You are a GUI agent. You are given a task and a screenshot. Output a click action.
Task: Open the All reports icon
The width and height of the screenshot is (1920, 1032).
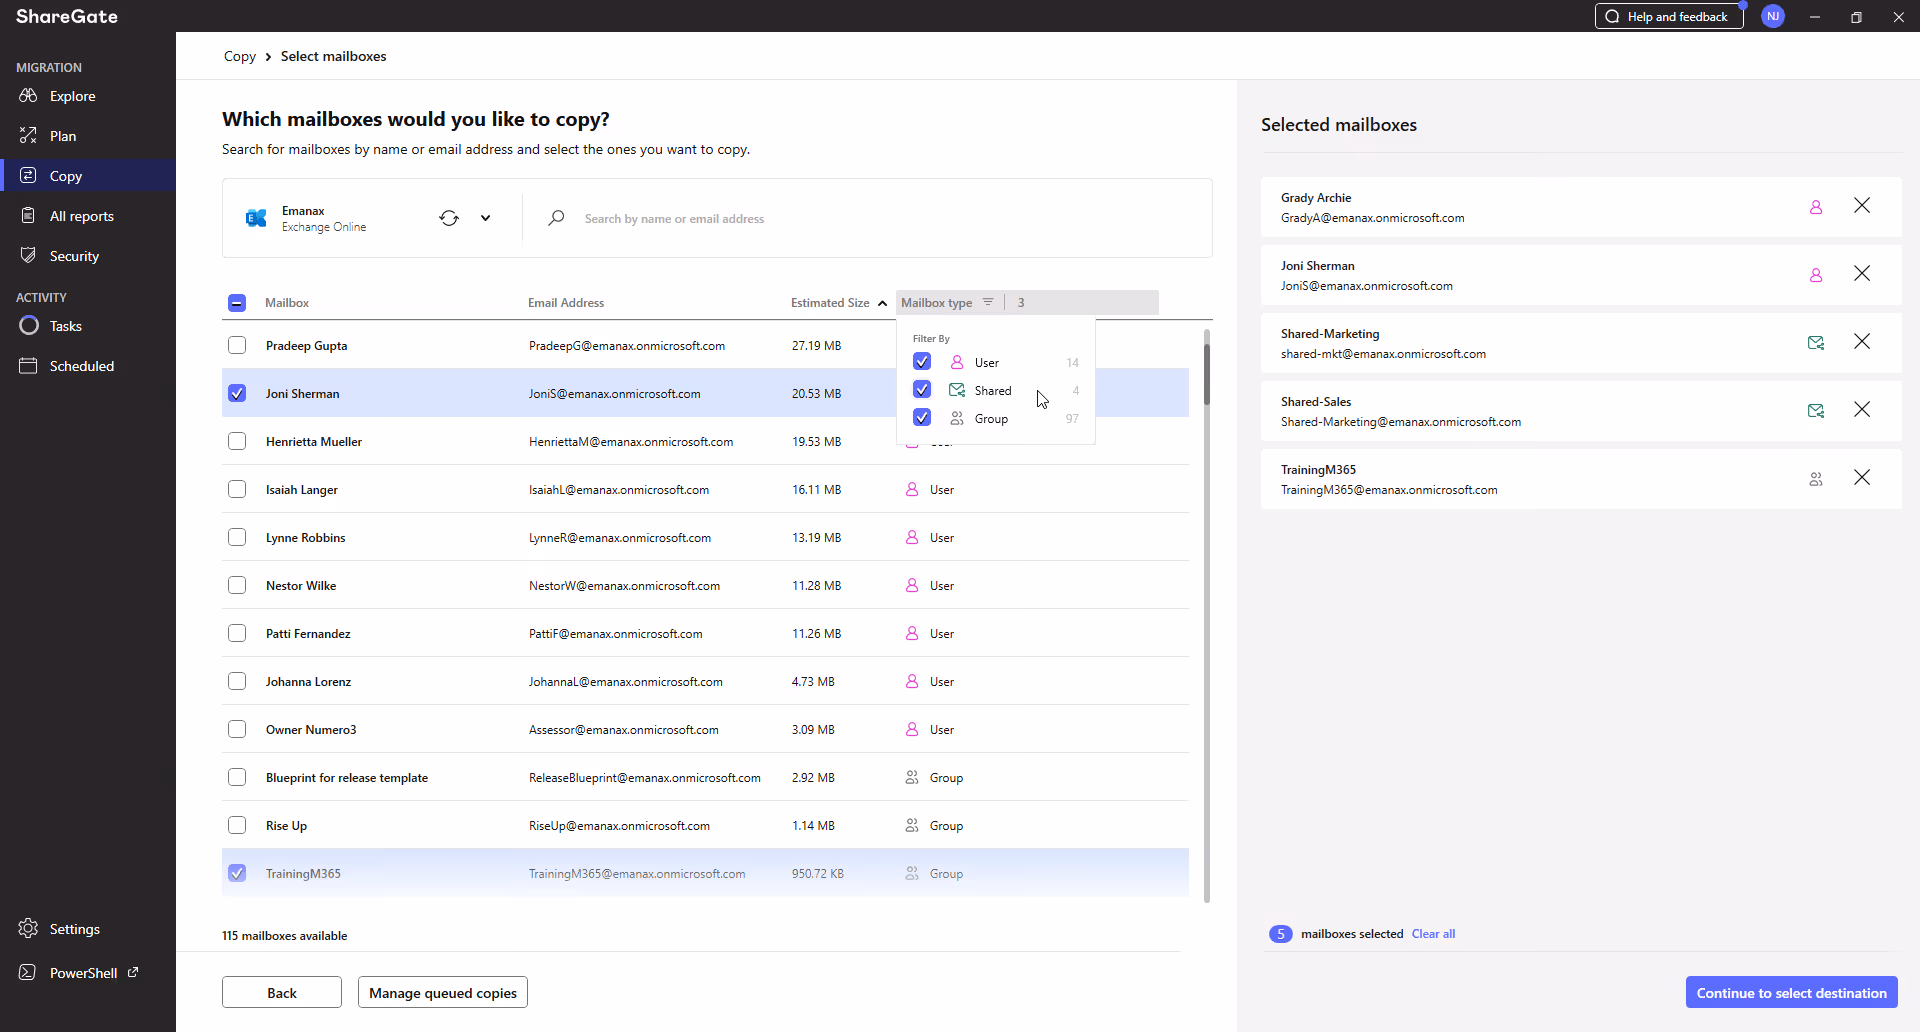(28, 215)
